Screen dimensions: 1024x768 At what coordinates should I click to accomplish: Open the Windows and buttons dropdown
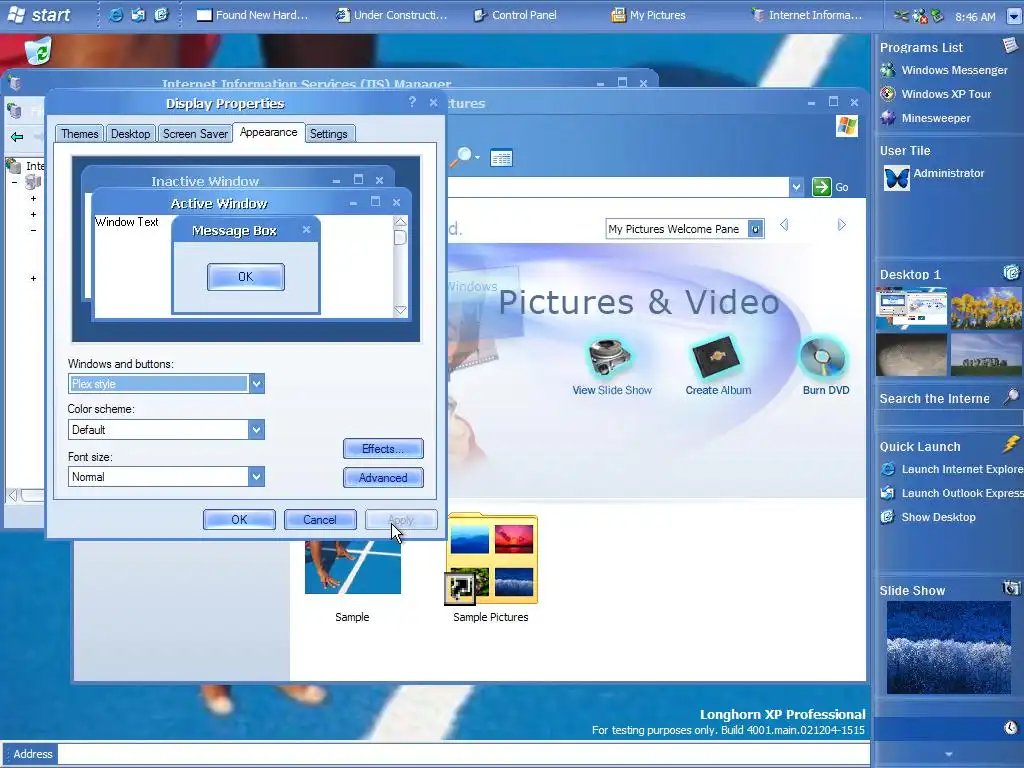click(257, 384)
